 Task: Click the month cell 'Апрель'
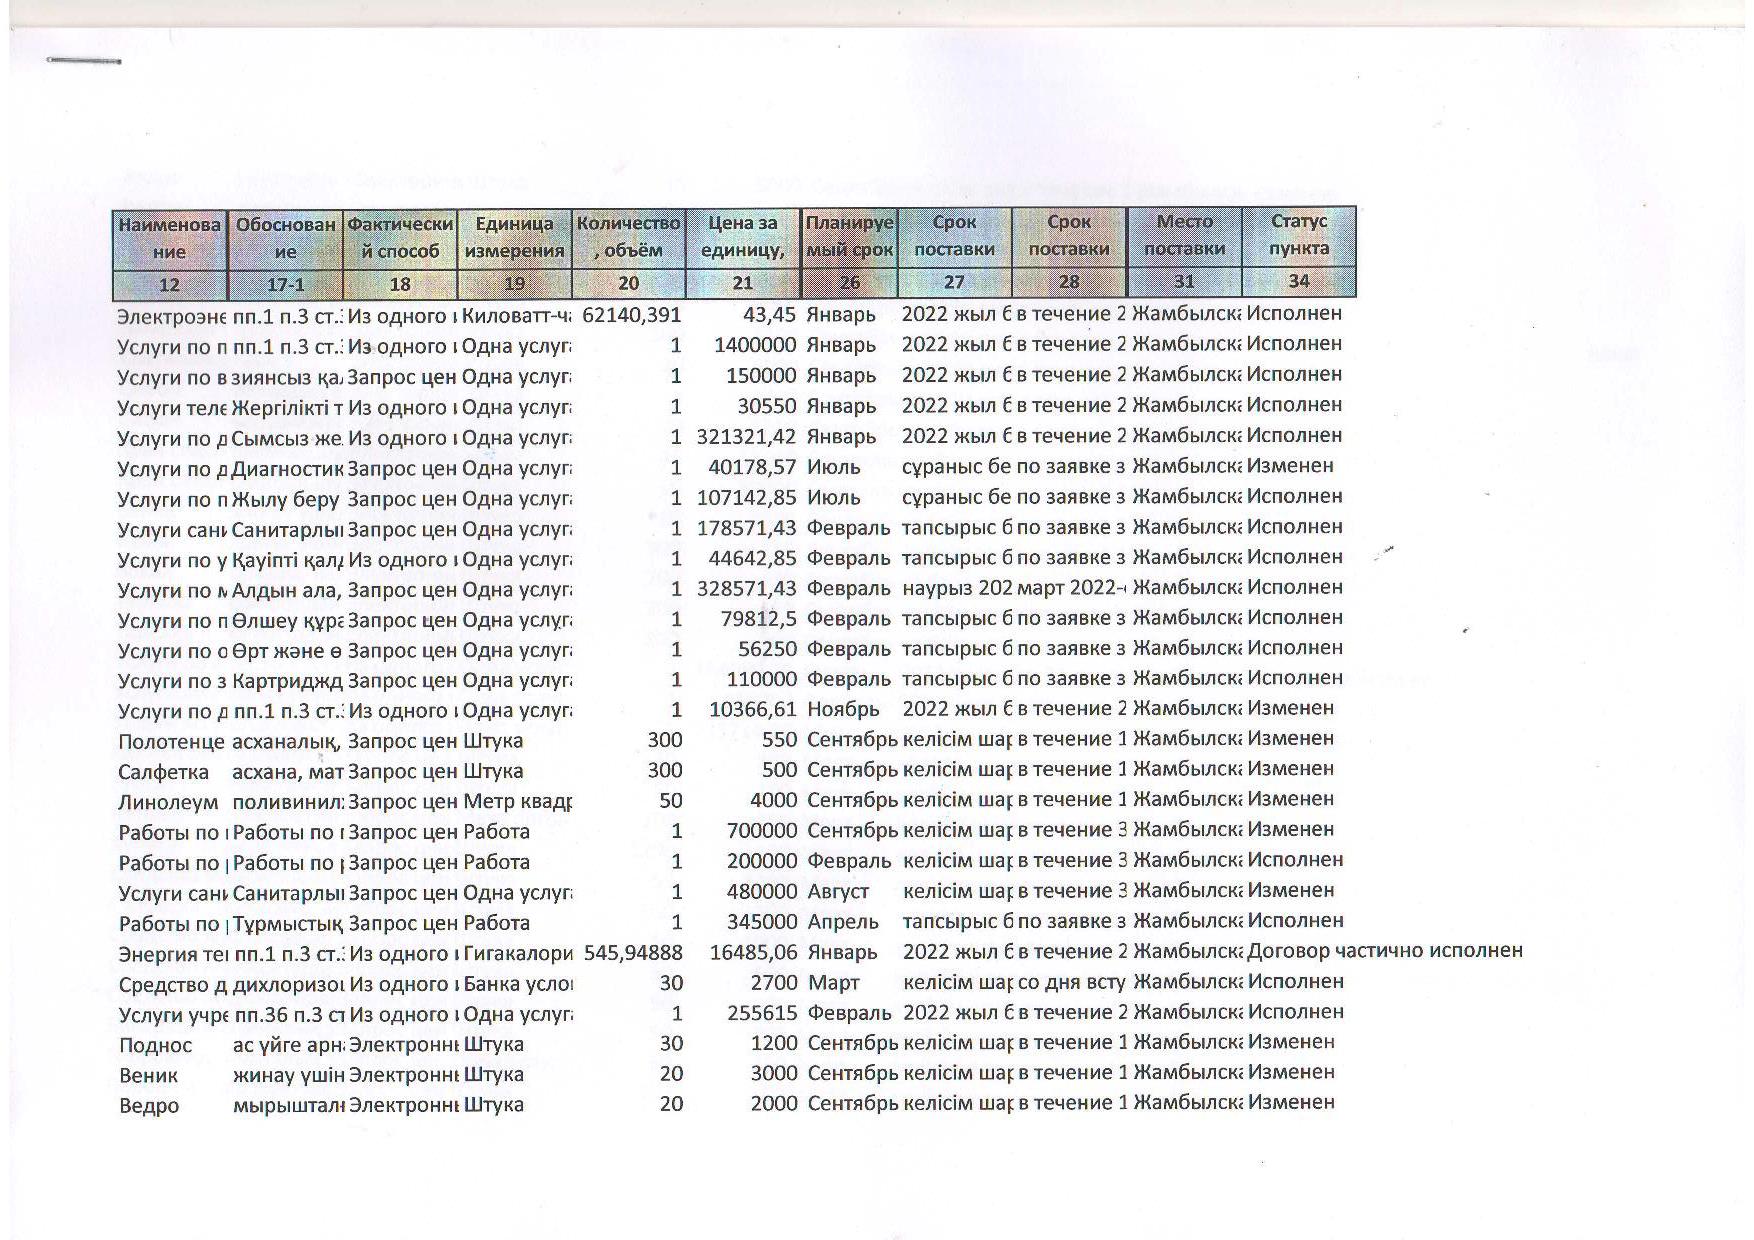(x=842, y=923)
